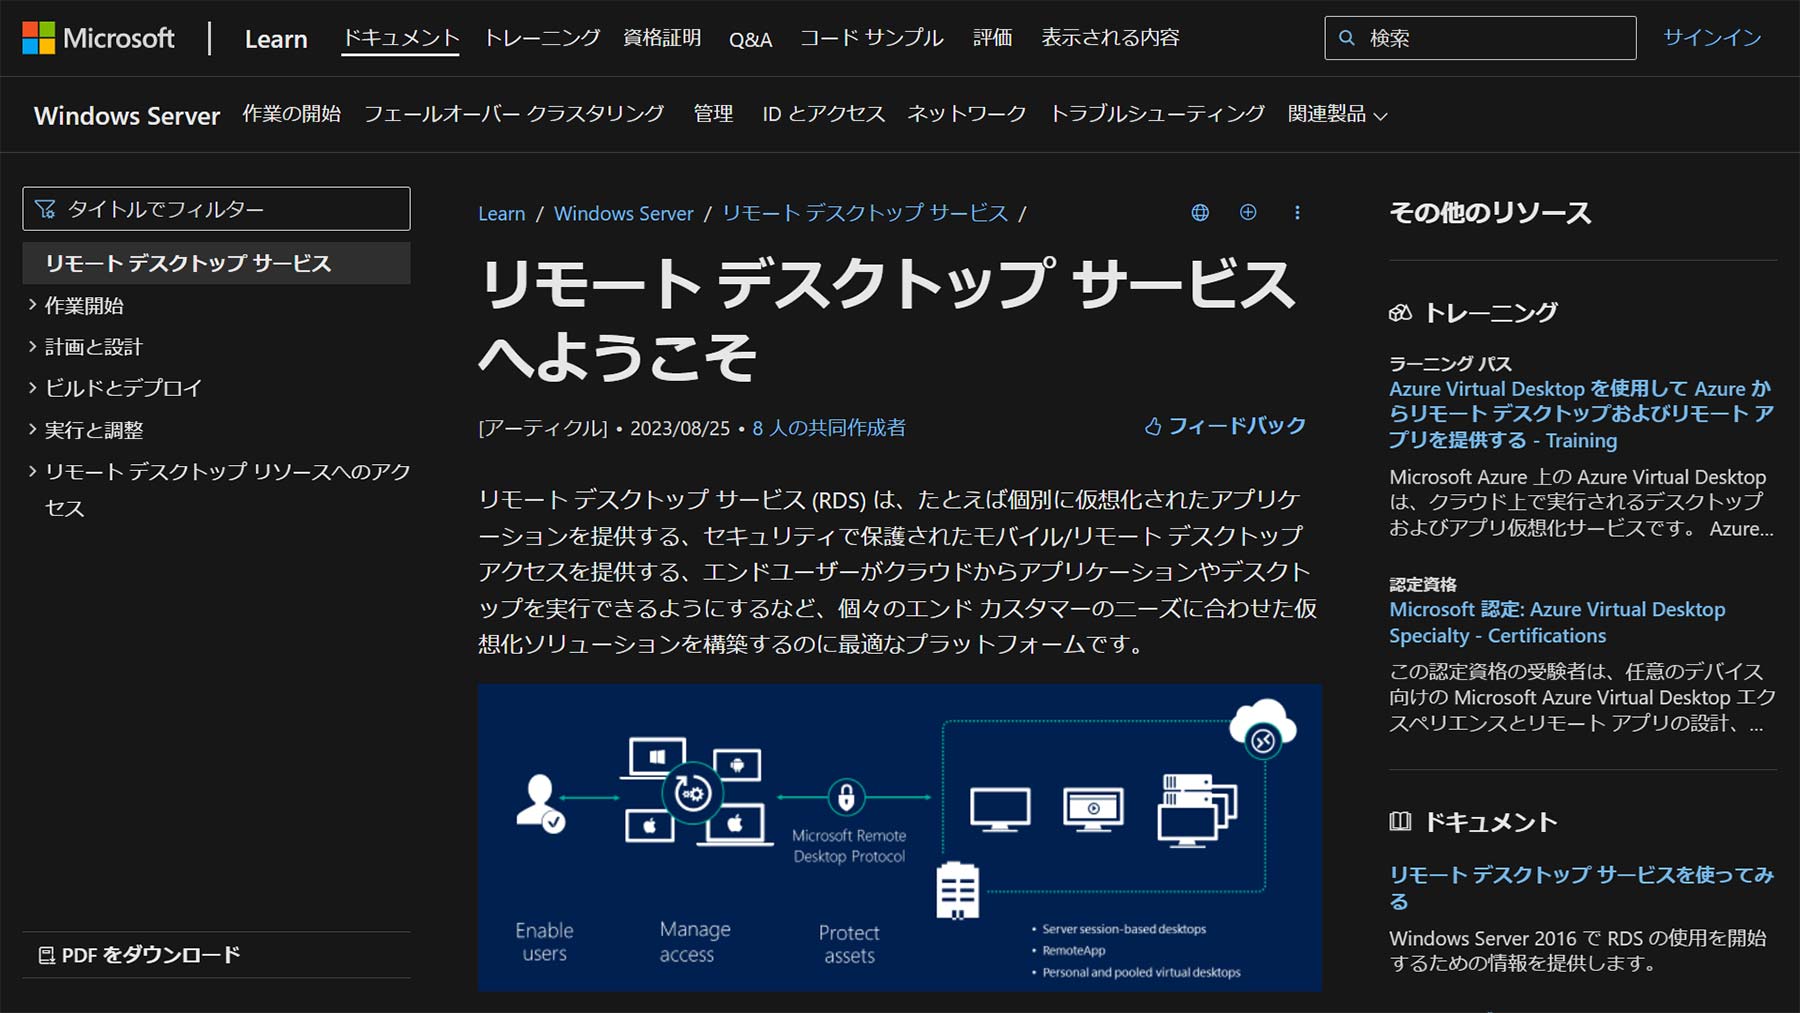Select リモート デスクトップ サービス sidebar item
This screenshot has width=1800, height=1013.
216,263
